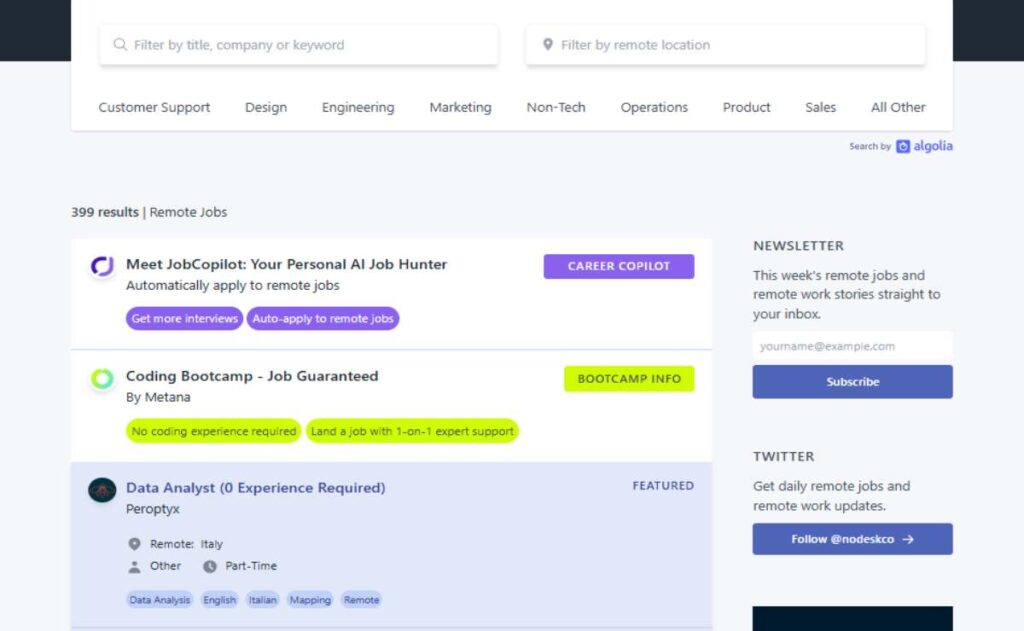Click the location pin icon in filter

(x=548, y=44)
